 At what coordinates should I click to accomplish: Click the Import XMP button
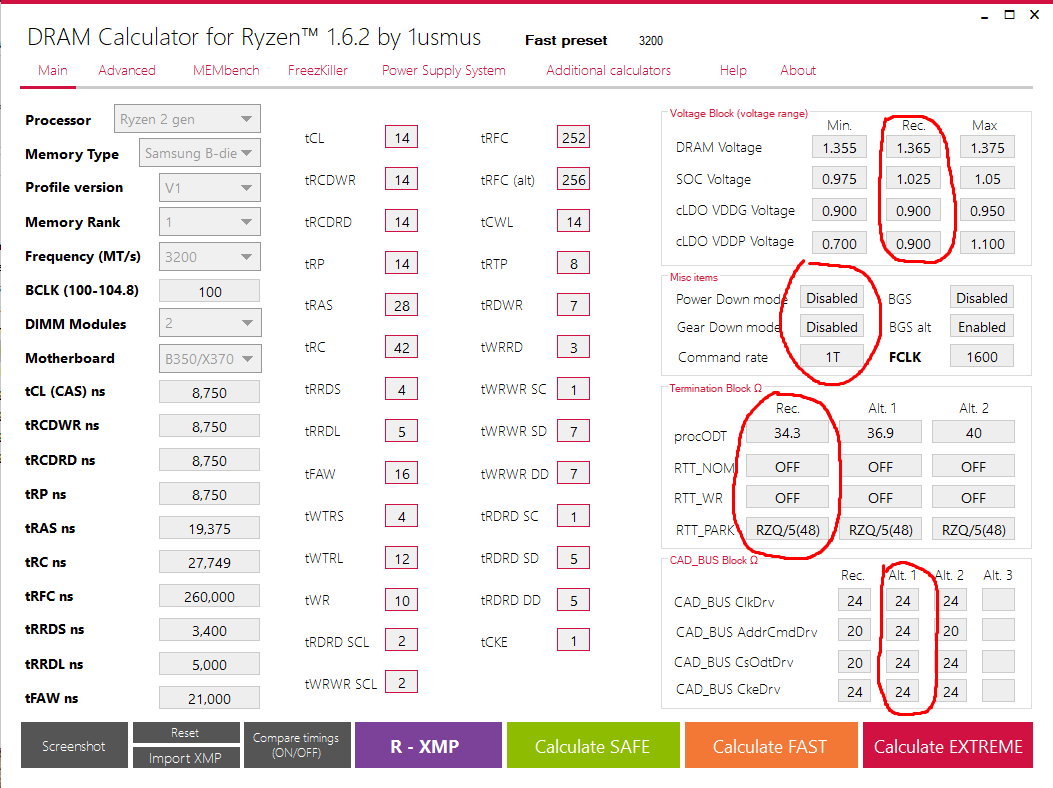tap(186, 758)
